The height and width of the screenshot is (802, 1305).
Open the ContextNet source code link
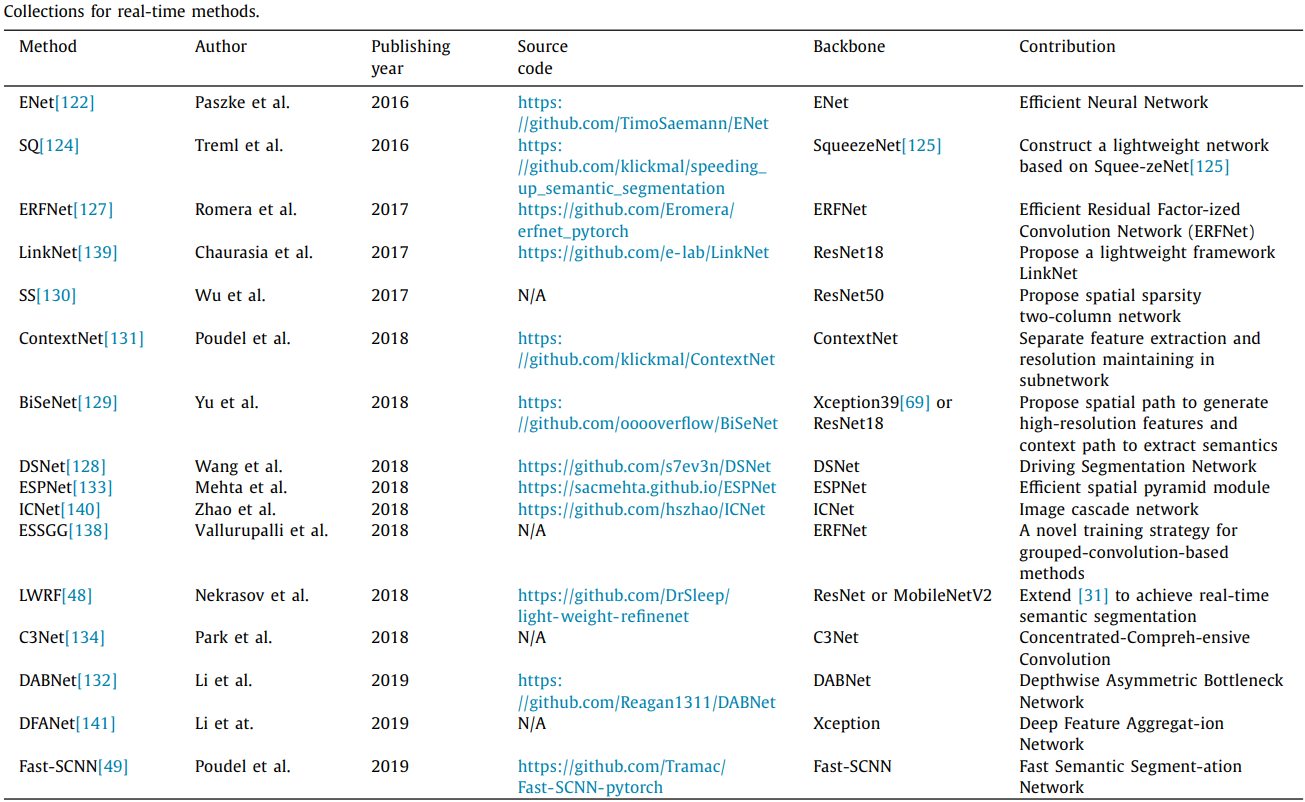click(647, 359)
